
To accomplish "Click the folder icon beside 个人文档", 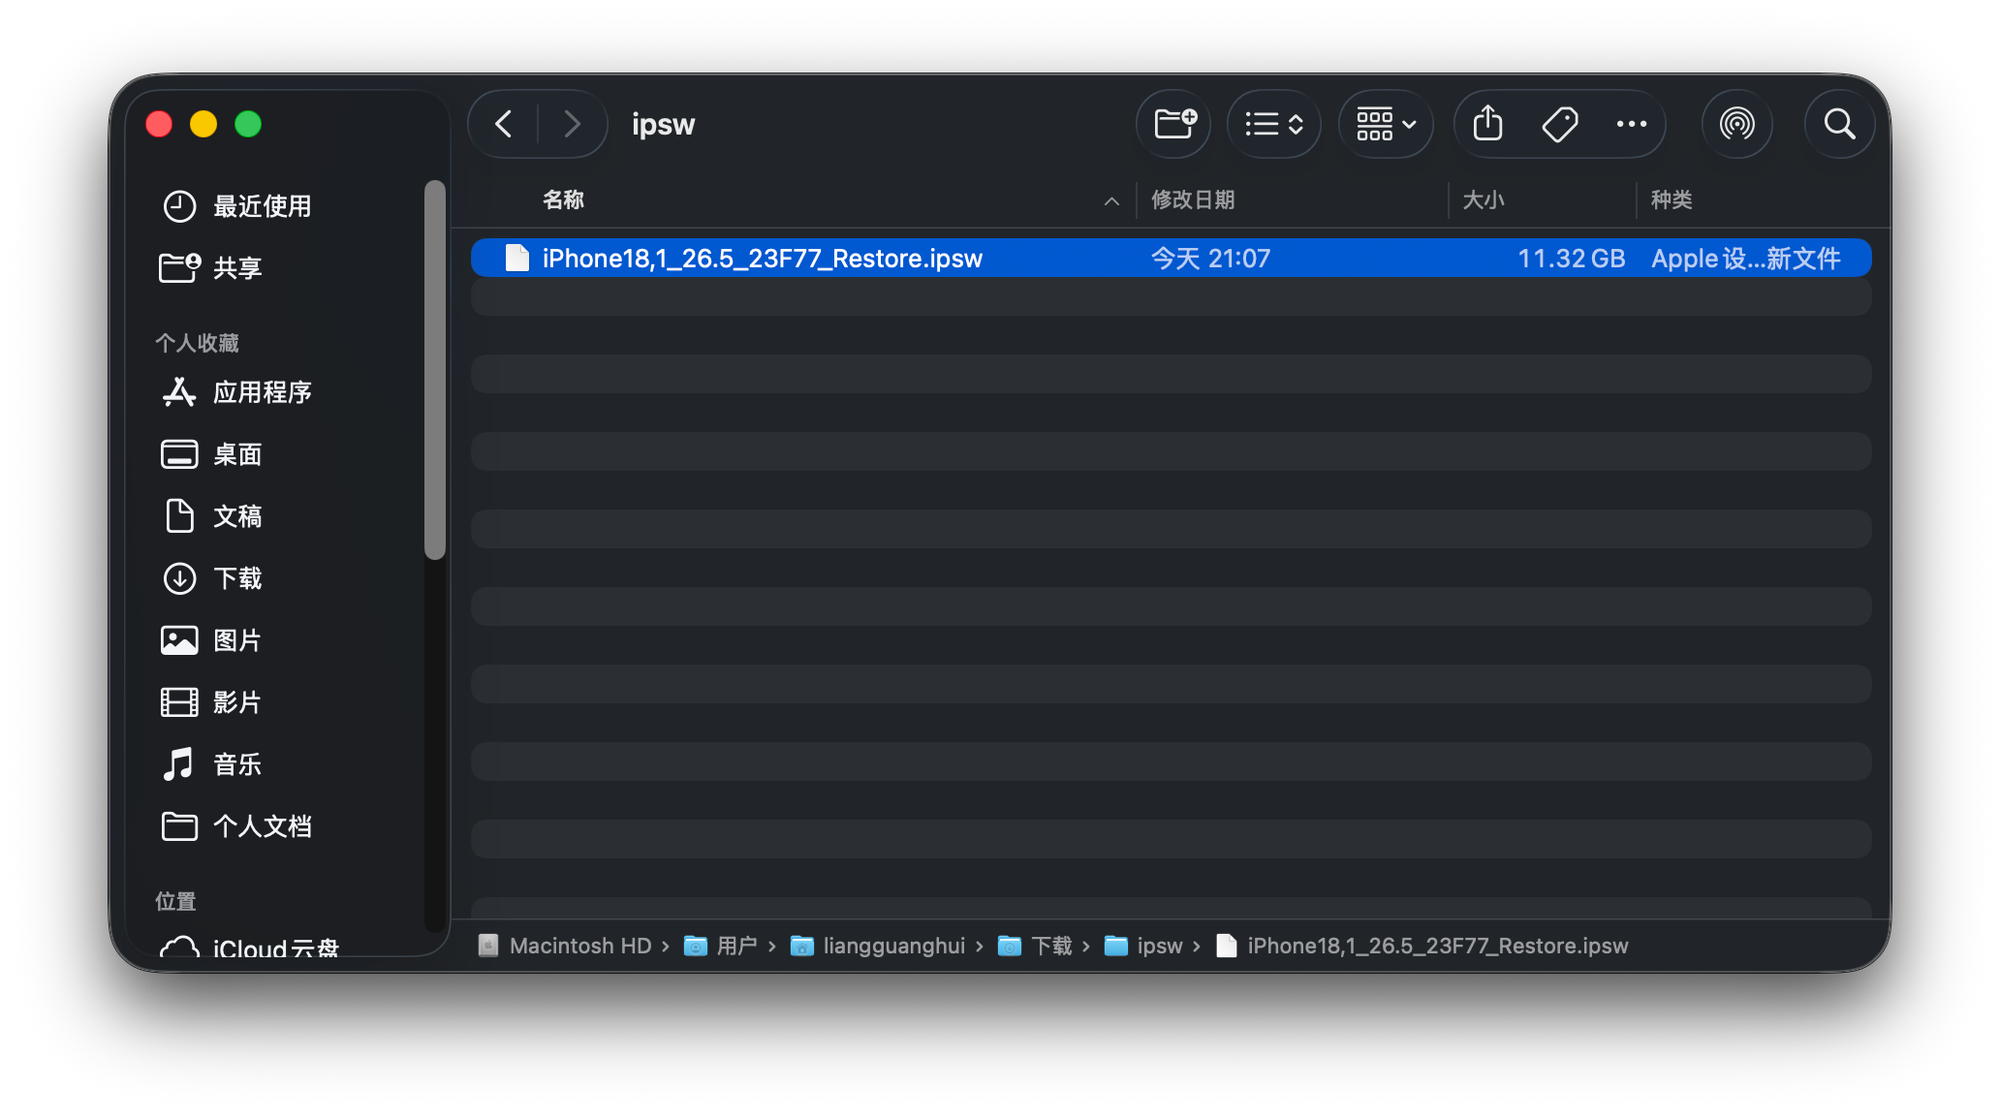I will point(179,826).
